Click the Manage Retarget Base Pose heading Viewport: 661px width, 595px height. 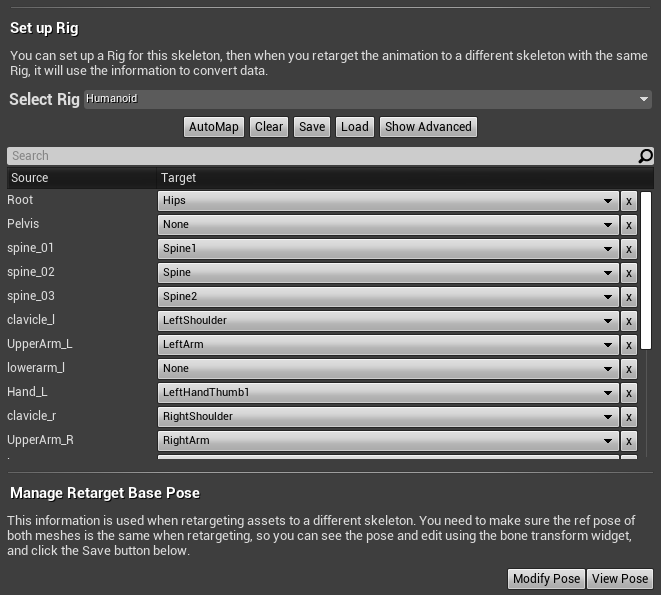105,493
